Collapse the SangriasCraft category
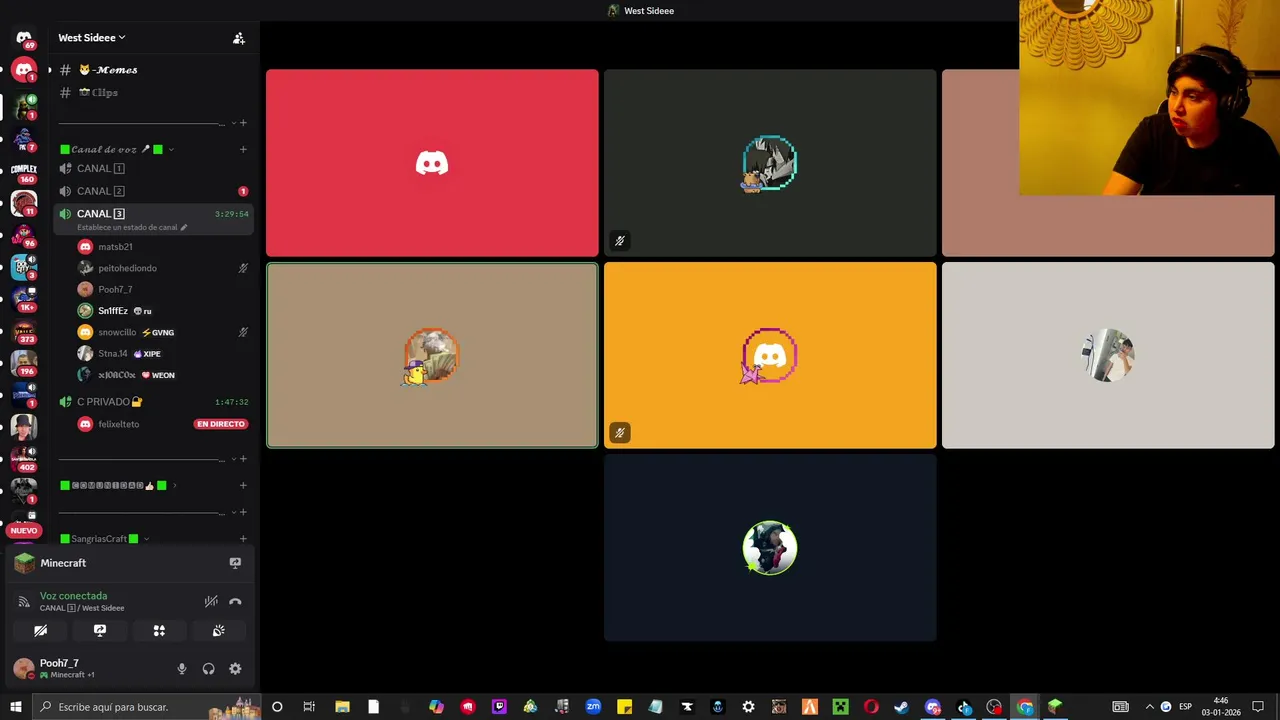The height and width of the screenshot is (720, 1280). point(105,539)
